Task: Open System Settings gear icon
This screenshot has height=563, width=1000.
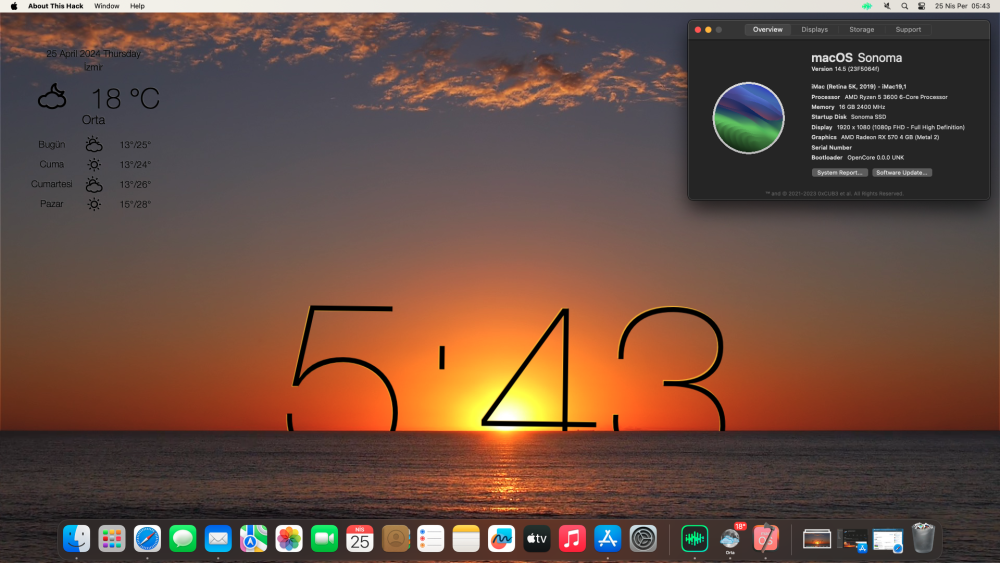Action: click(643, 539)
